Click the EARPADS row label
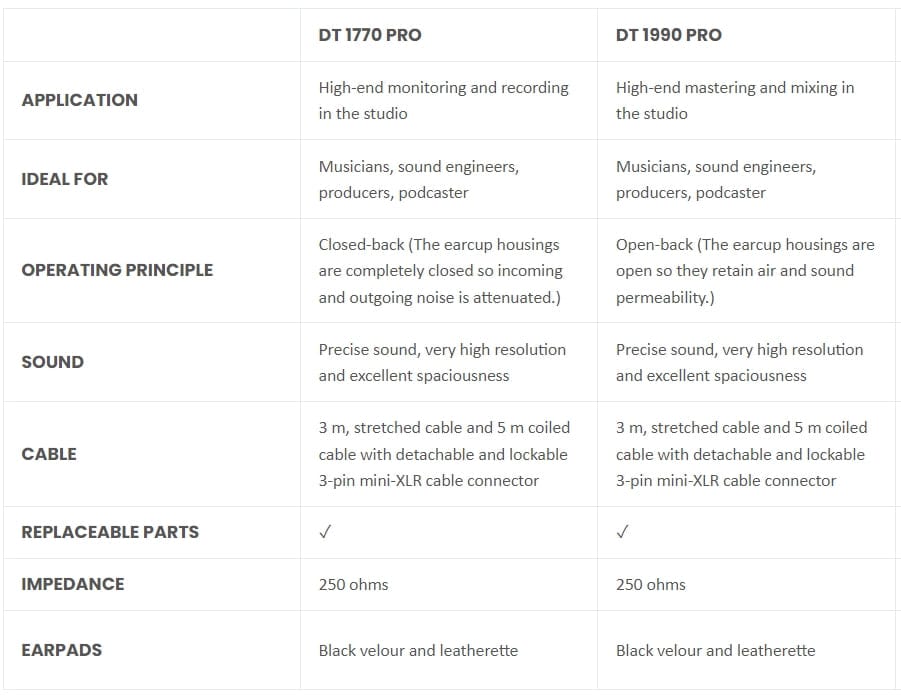This screenshot has width=901, height=697. pos(62,650)
